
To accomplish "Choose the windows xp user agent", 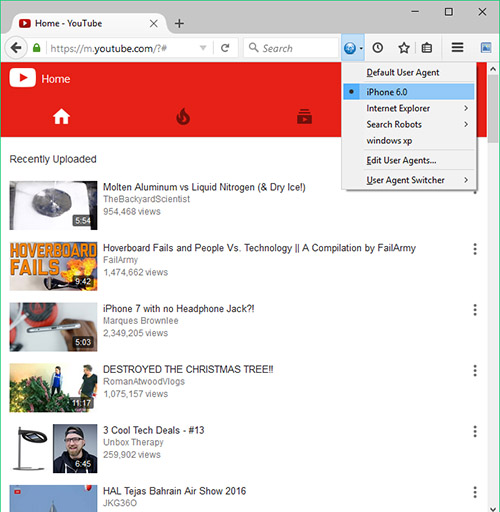I will pos(409,141).
